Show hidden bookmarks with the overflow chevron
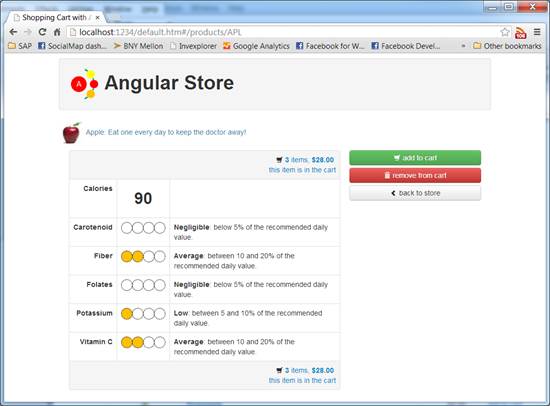The image size is (550, 406). point(463,46)
